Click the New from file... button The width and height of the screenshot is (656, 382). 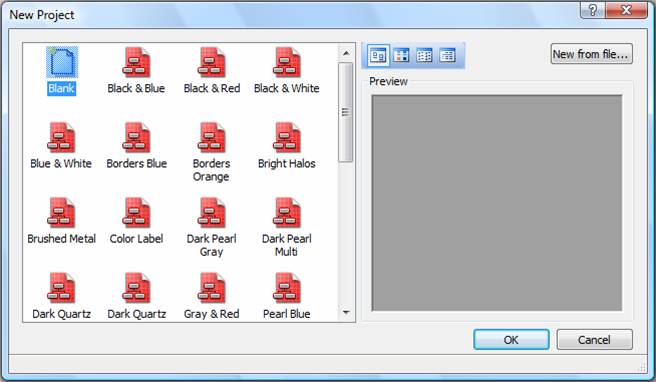[592, 54]
